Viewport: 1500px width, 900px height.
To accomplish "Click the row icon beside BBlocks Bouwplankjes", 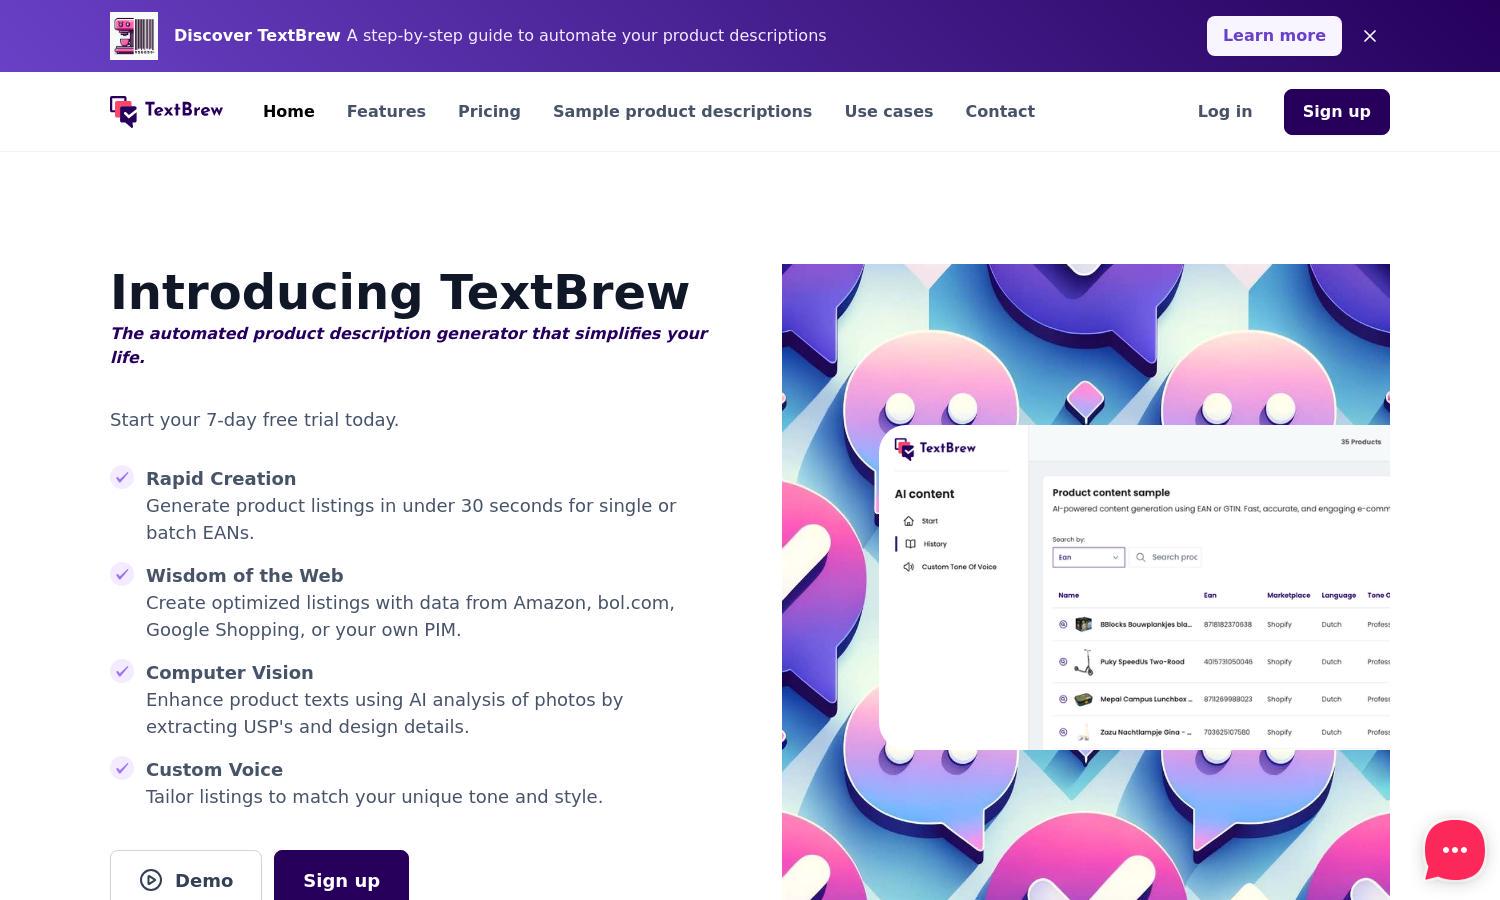I will tap(1063, 624).
